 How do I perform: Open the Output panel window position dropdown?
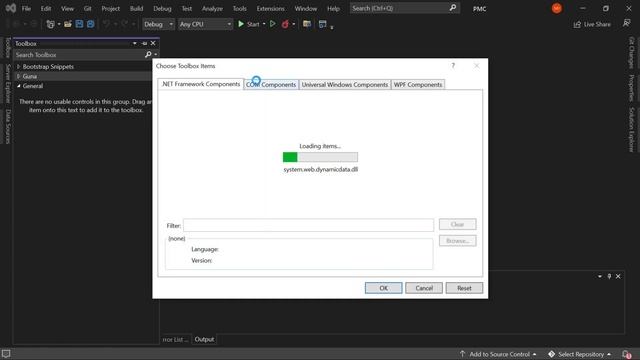600,276
